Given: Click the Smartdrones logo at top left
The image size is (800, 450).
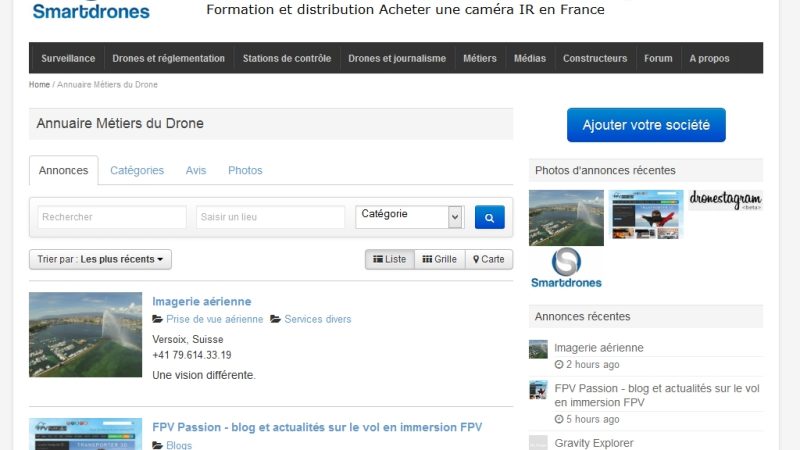Looking at the screenshot, I should [91, 10].
